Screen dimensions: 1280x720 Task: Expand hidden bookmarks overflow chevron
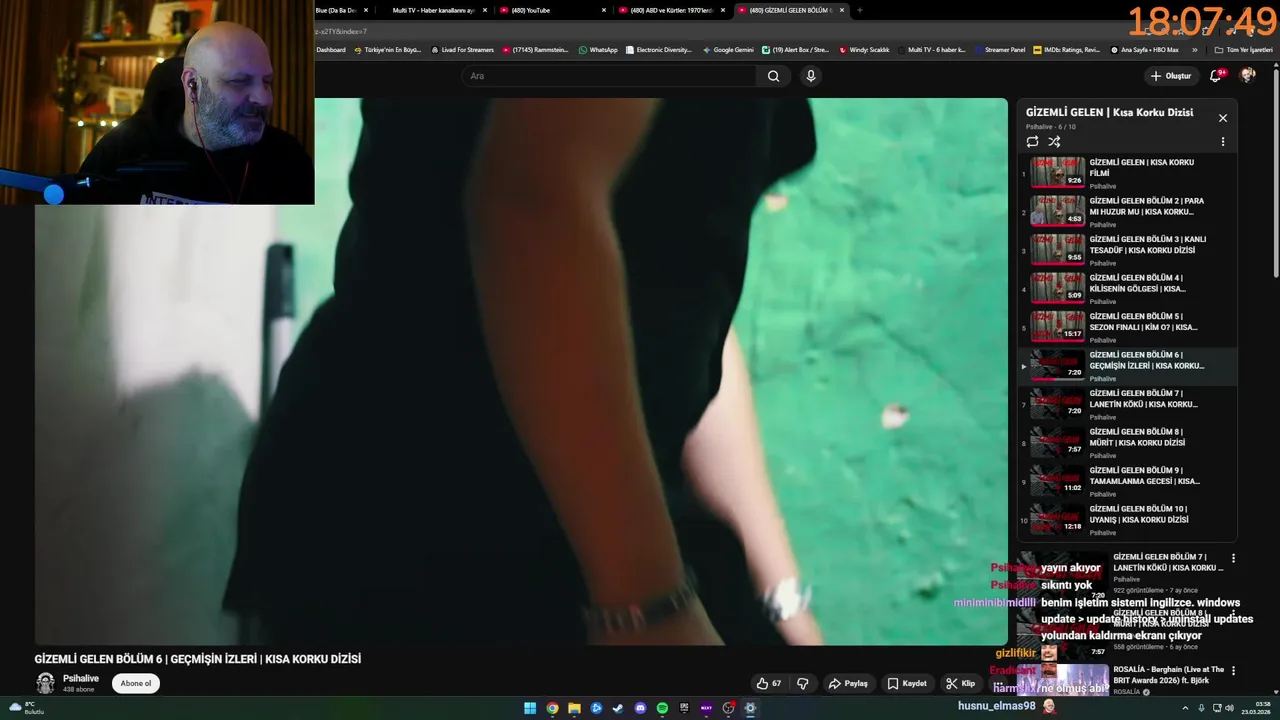point(1194,49)
